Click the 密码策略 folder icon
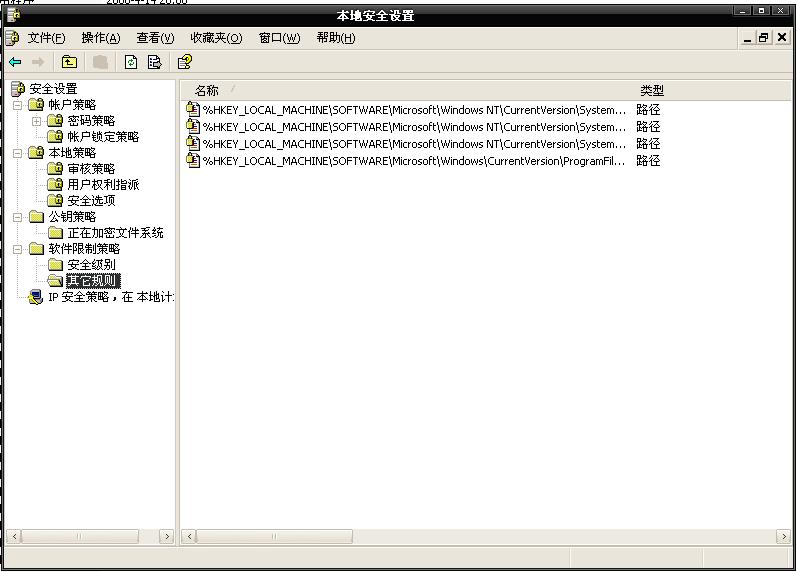 [55, 121]
